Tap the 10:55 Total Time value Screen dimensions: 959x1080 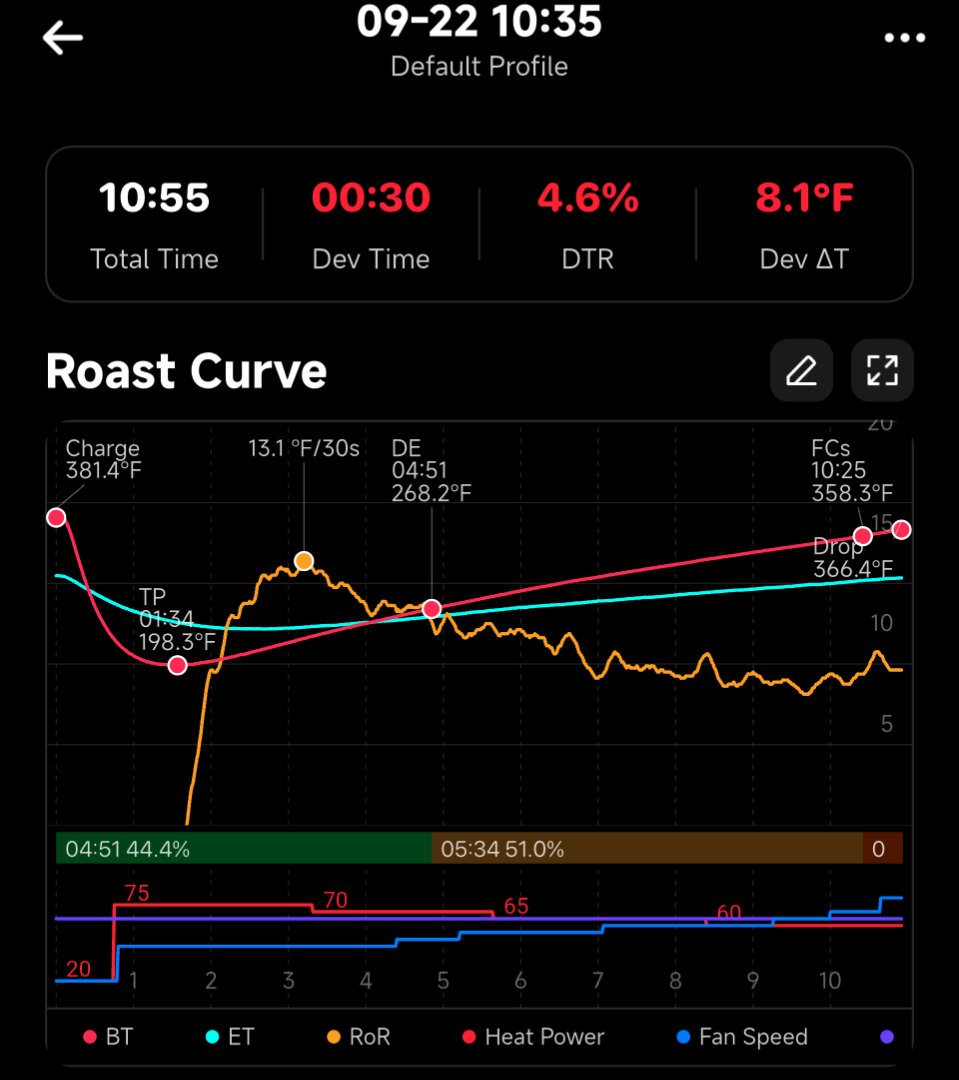click(154, 198)
